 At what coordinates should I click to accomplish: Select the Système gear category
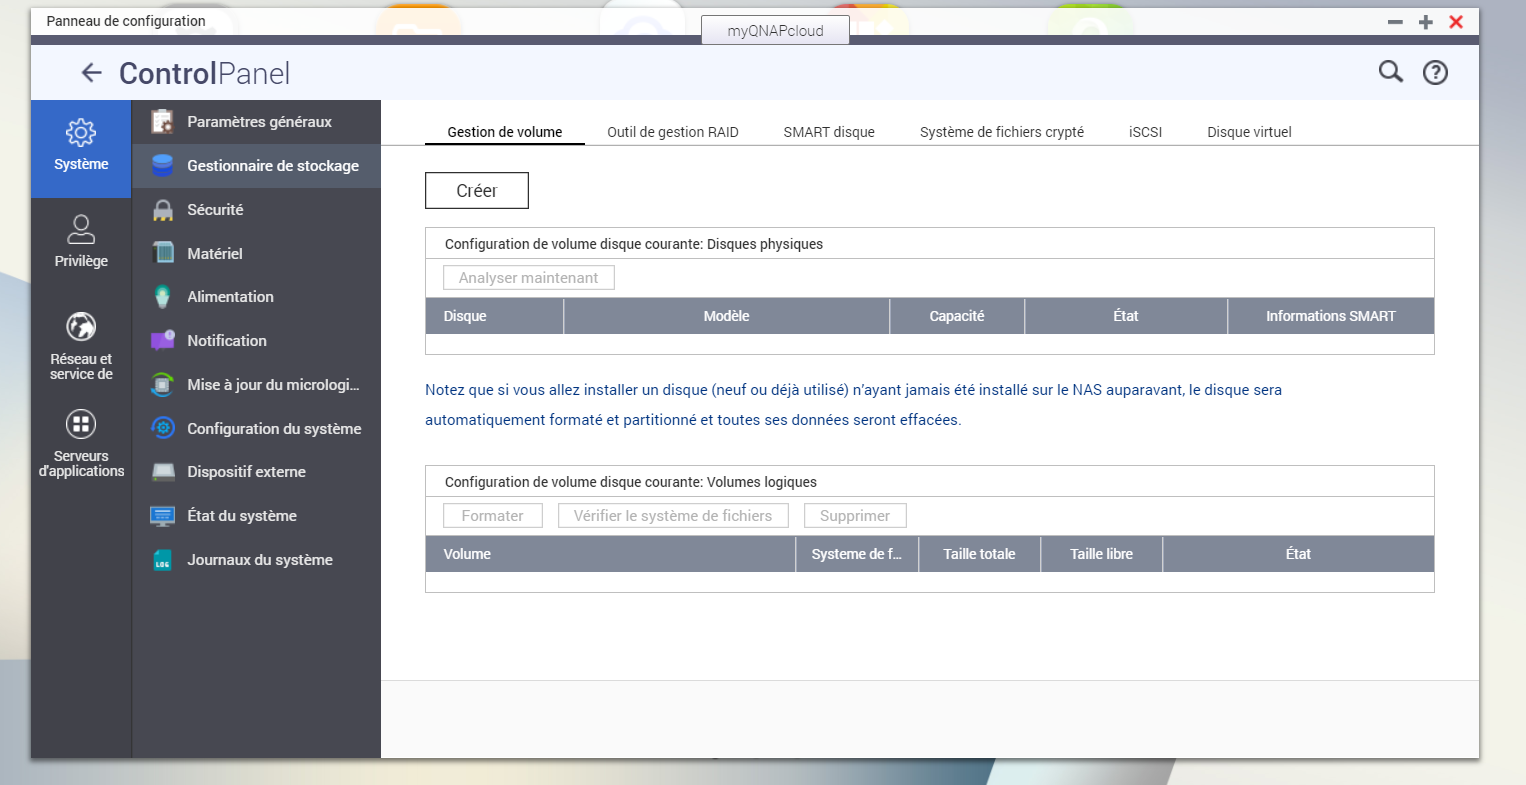(81, 148)
